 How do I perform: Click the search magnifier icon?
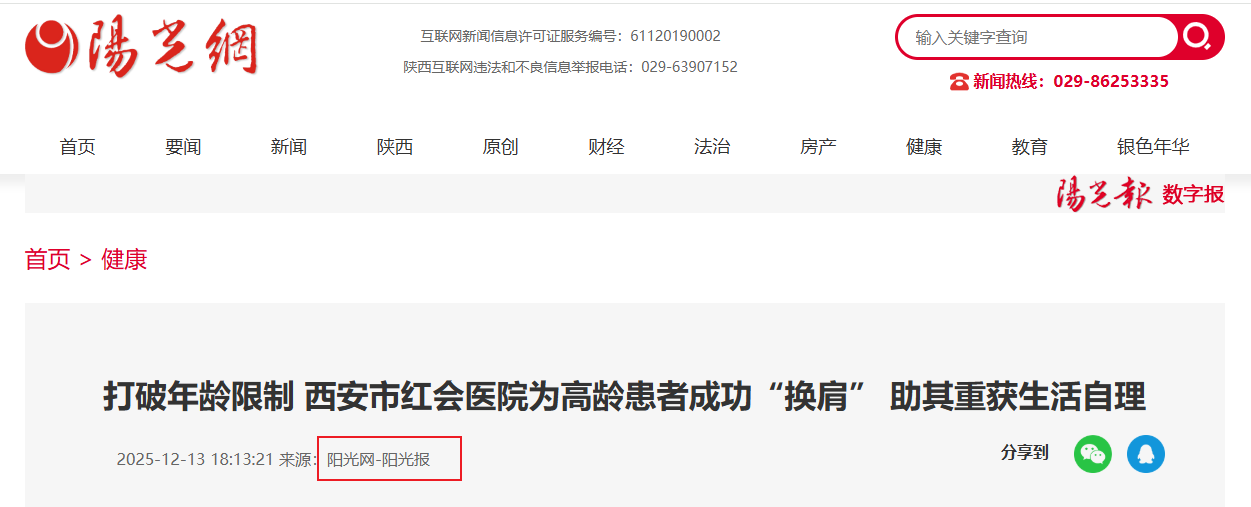tap(1197, 37)
